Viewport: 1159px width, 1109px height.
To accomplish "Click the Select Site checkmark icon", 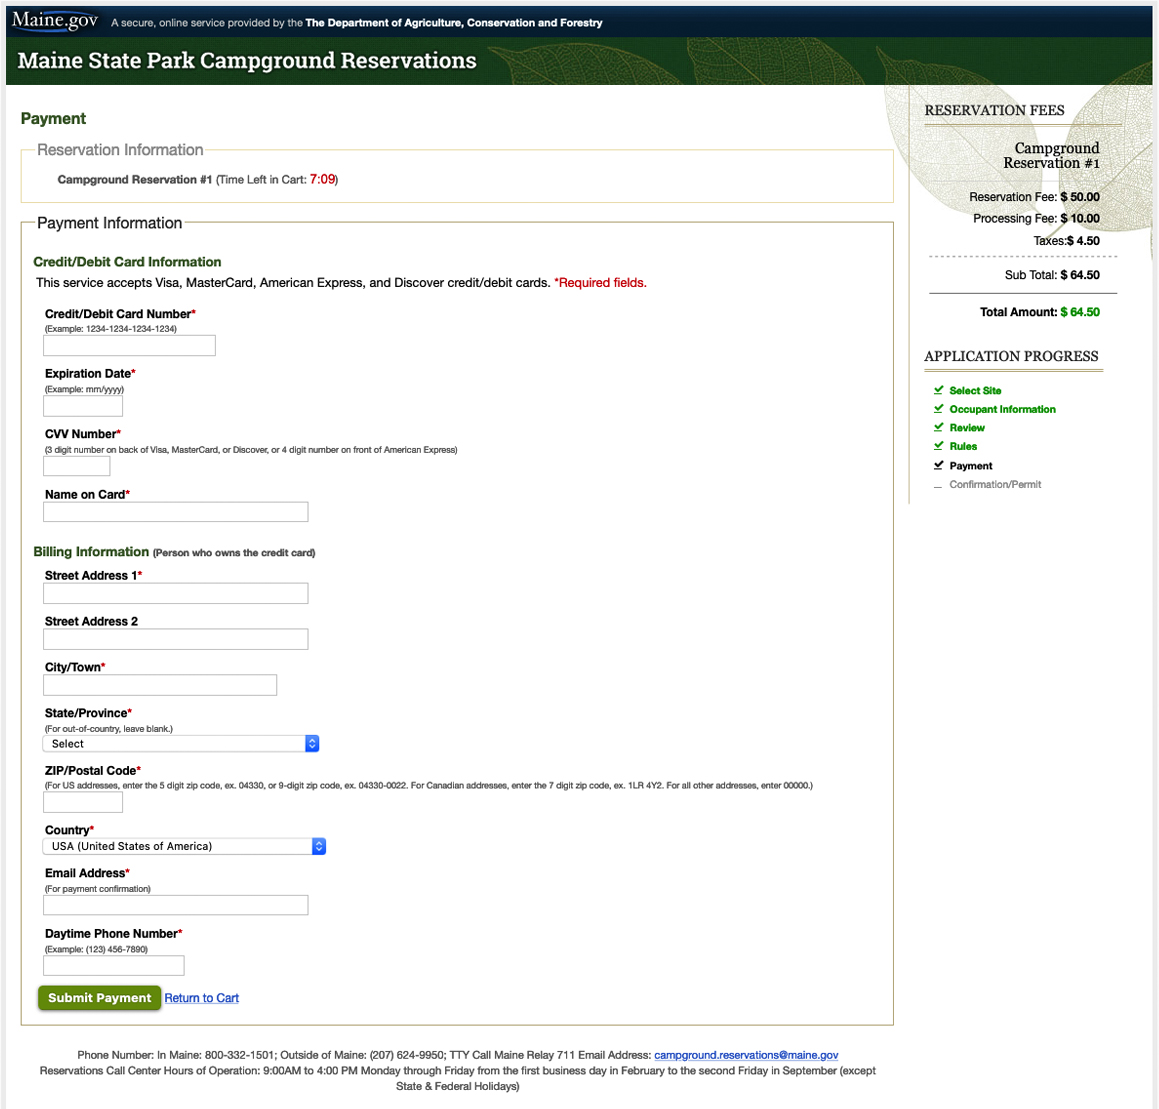I will pos(938,390).
